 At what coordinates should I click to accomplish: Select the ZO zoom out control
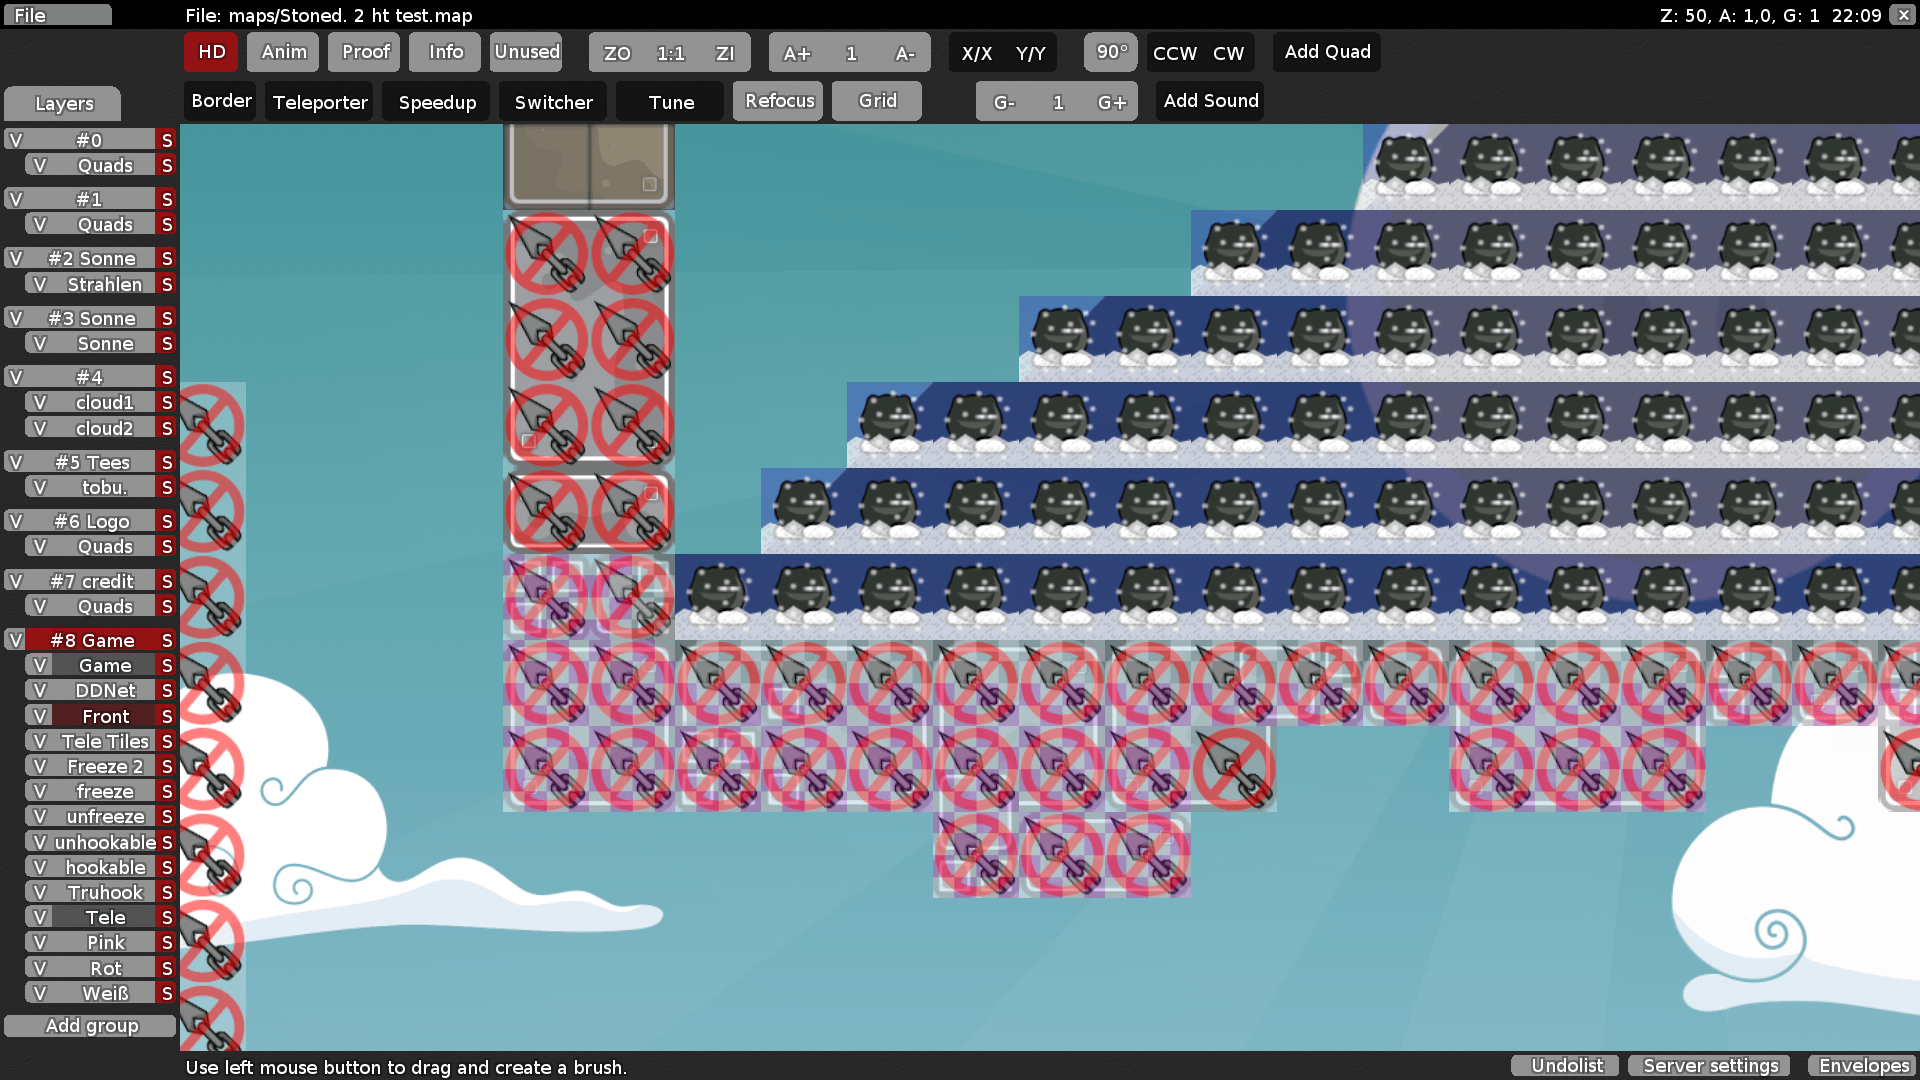coord(618,52)
